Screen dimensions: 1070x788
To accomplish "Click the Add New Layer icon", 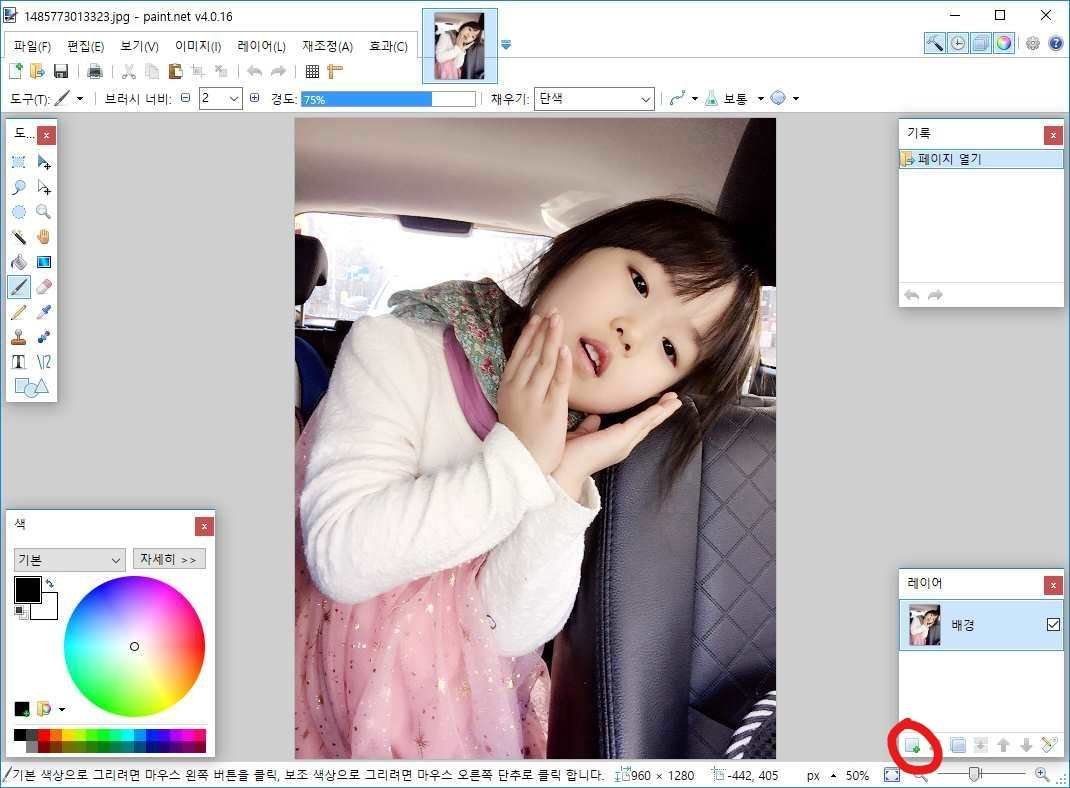I will pyautogui.click(x=911, y=745).
